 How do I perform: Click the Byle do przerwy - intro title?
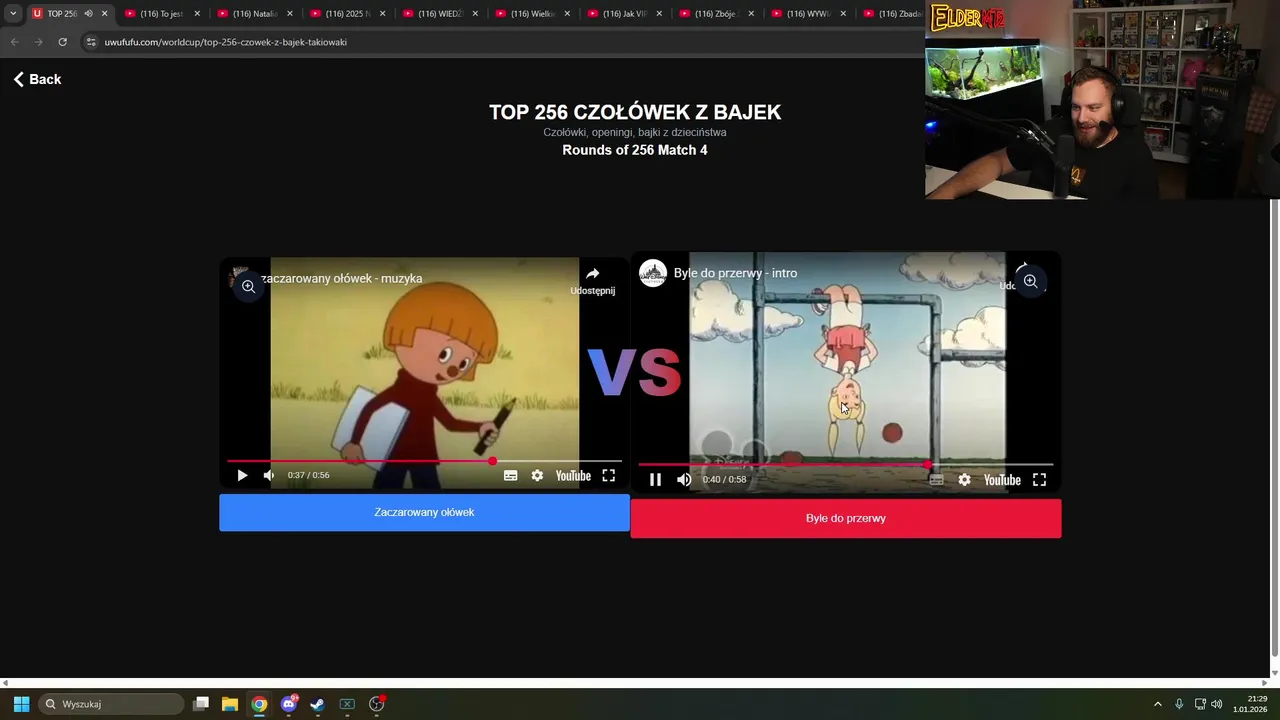click(x=735, y=273)
